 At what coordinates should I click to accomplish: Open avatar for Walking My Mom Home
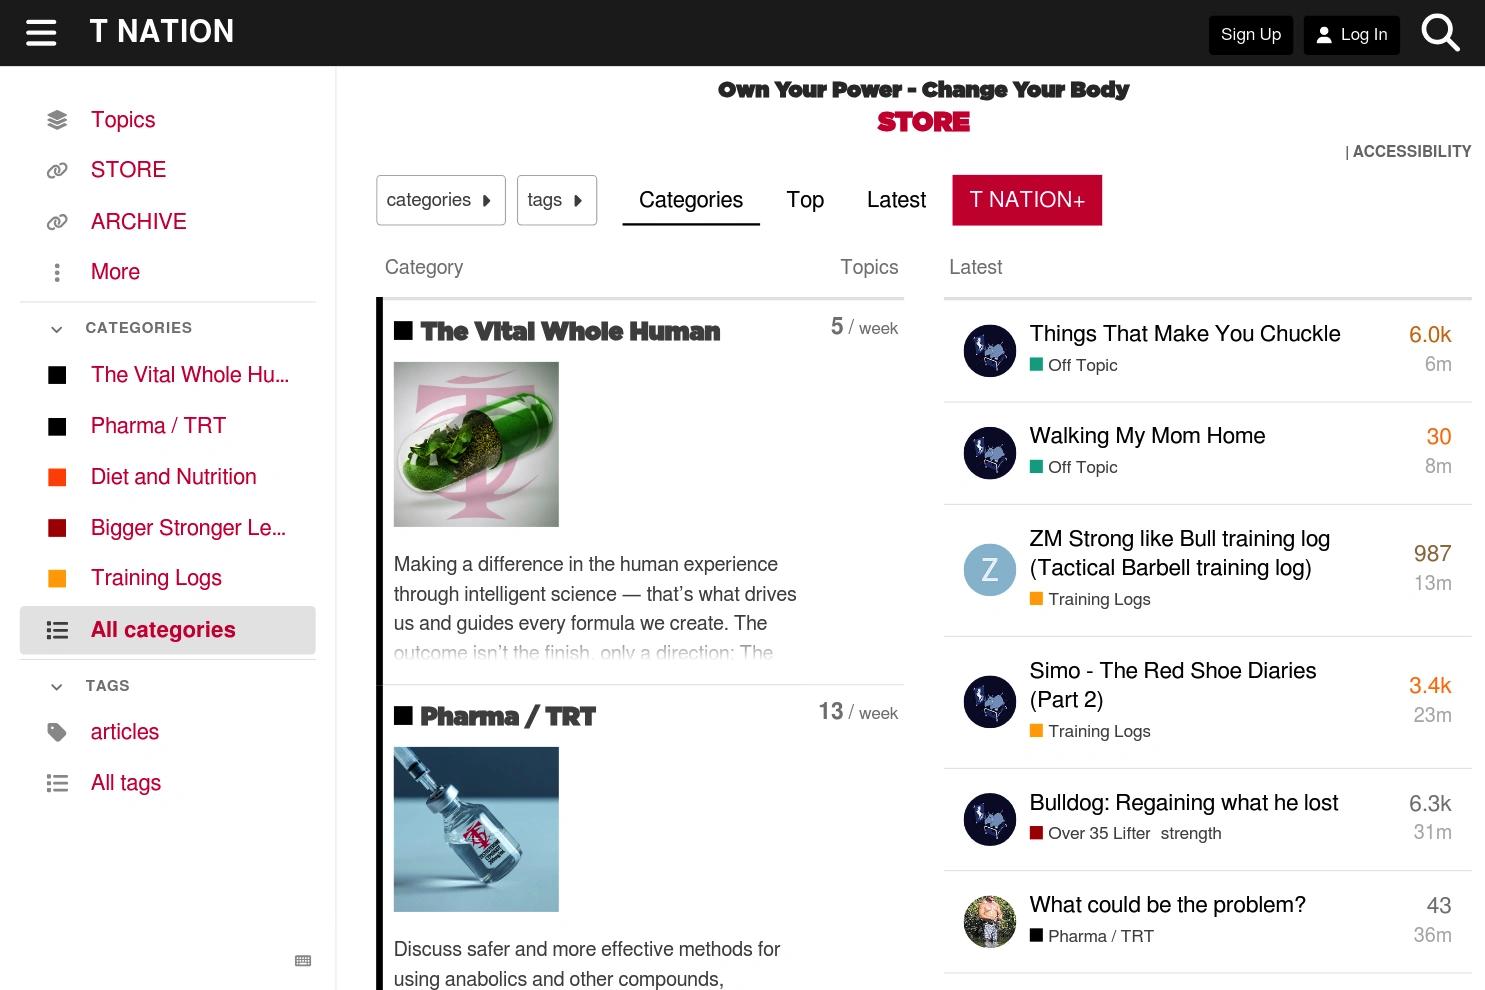(990, 452)
